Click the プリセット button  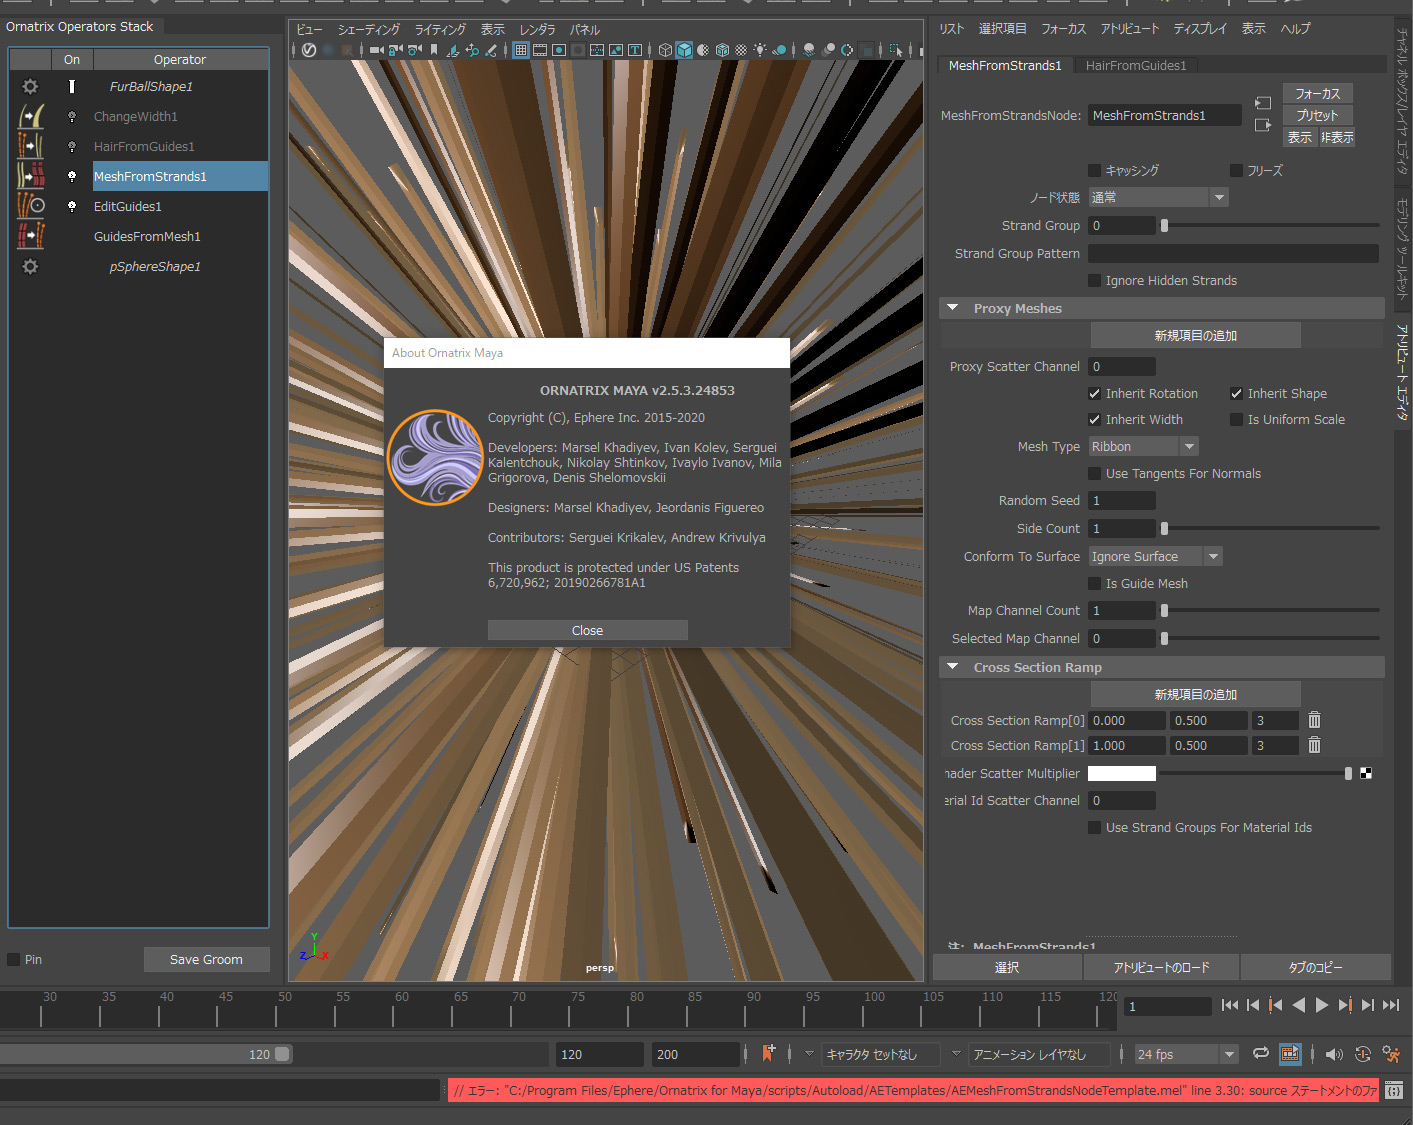1317,116
